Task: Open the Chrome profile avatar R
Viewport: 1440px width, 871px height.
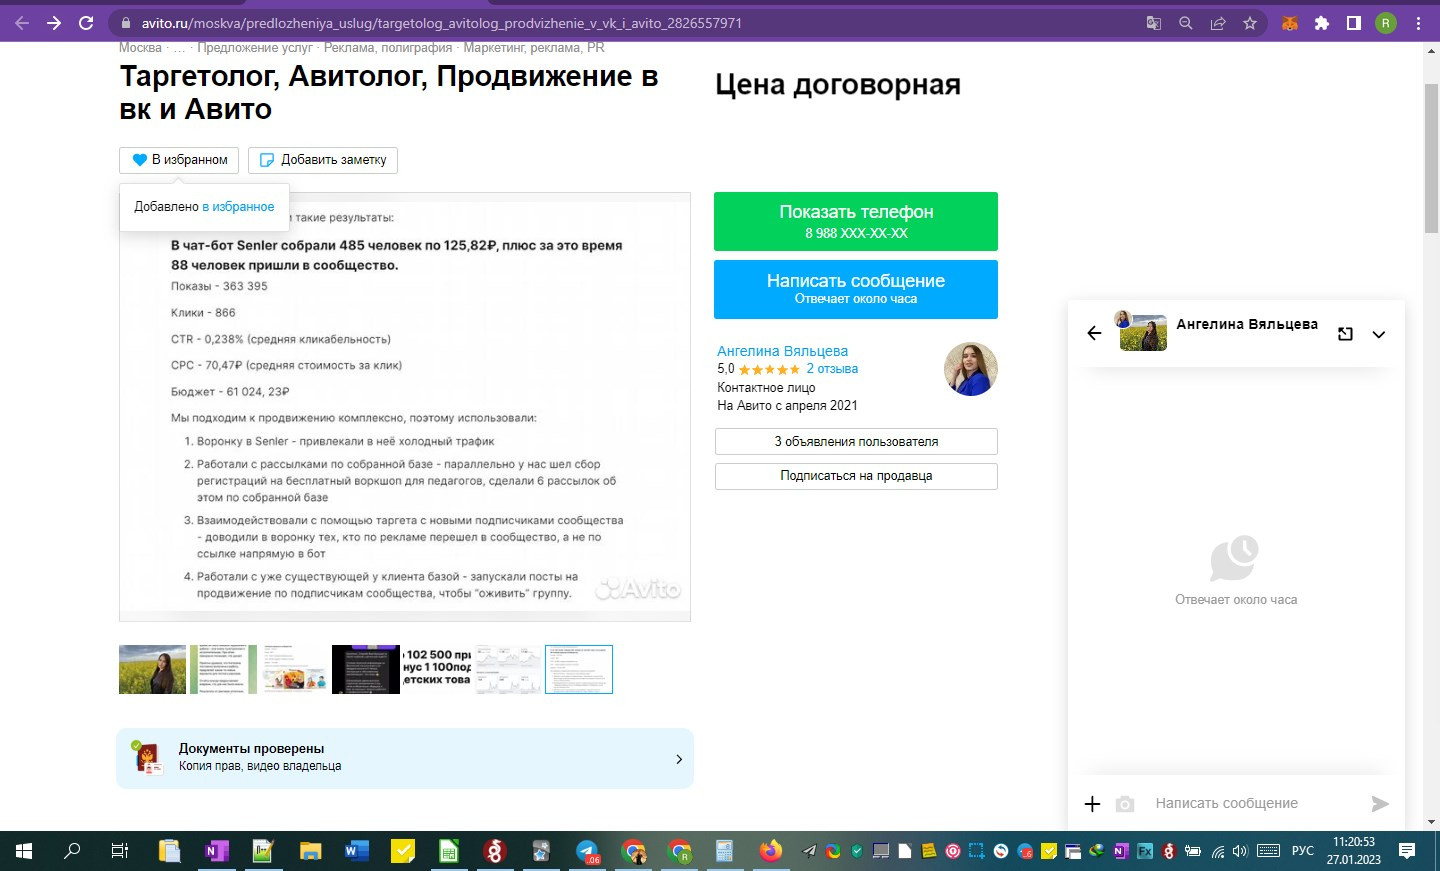Action: tap(1386, 23)
